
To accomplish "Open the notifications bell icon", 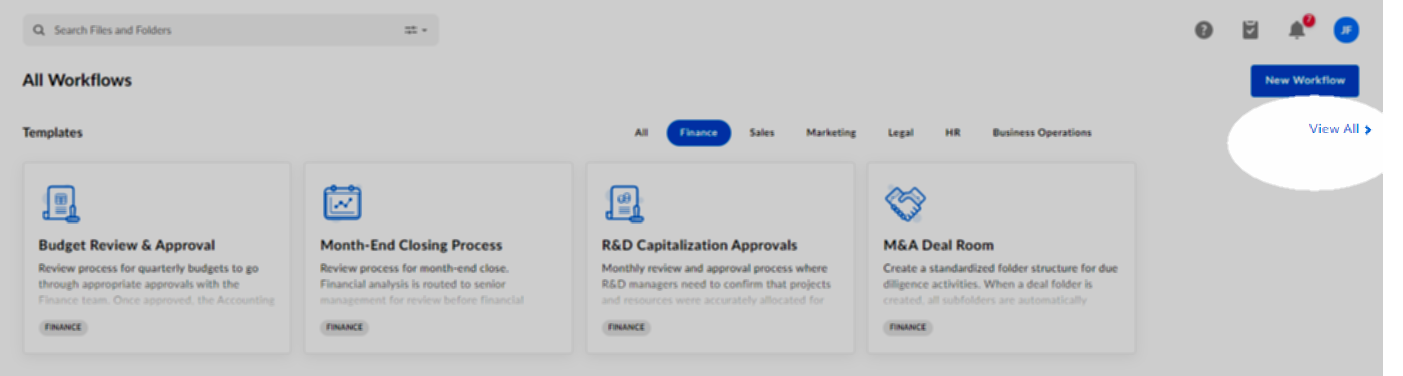I will tap(1297, 30).
